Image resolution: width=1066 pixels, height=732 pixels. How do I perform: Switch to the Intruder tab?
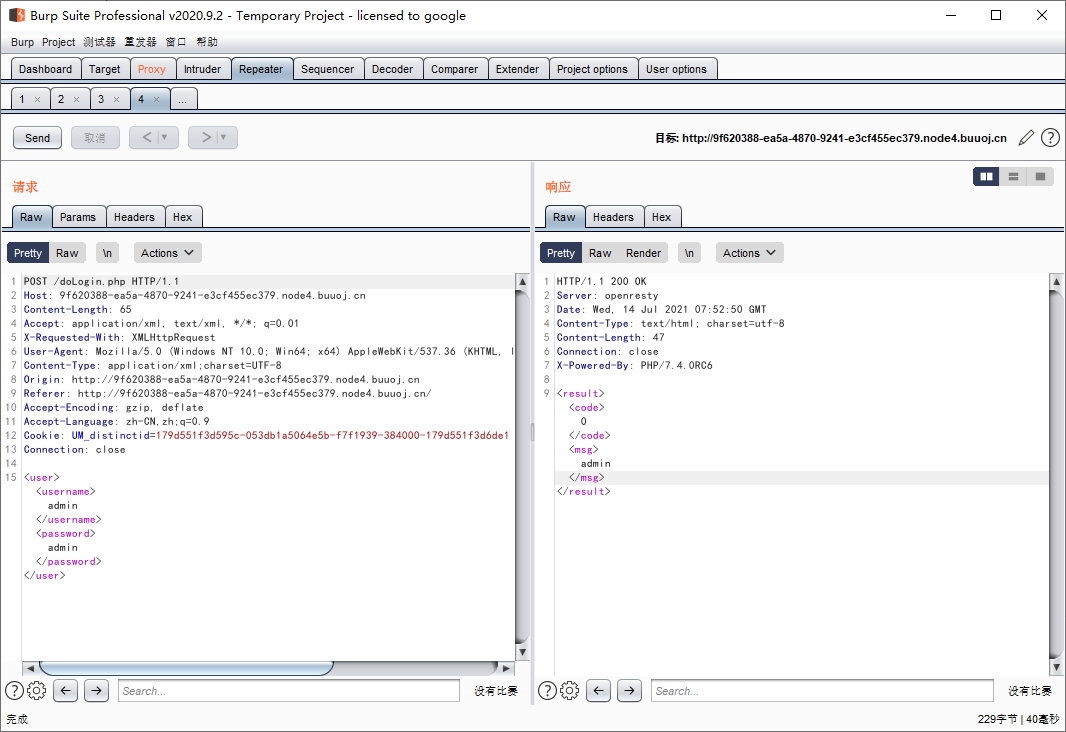(203, 69)
